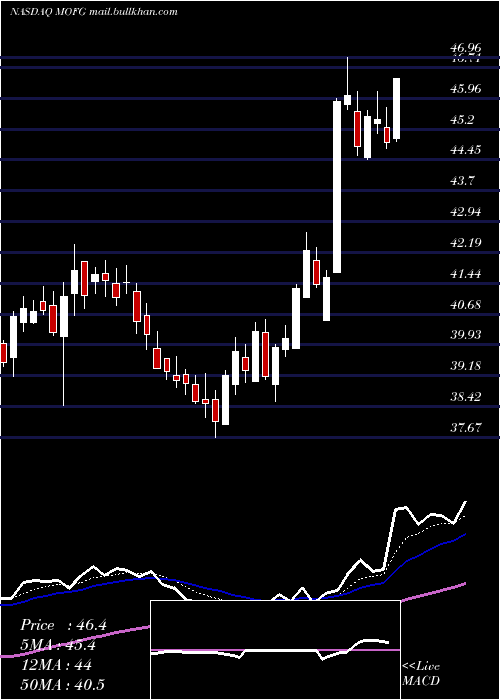Click the 40.68 price axis label

pos(466,305)
